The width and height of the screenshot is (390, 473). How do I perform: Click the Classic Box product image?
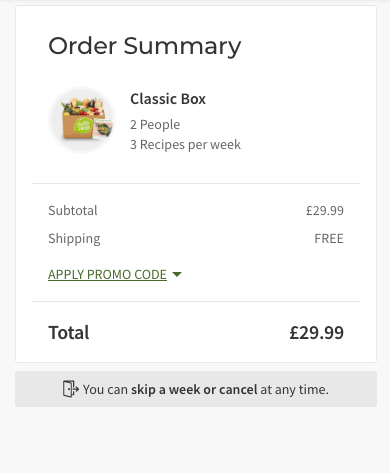click(x=82, y=119)
